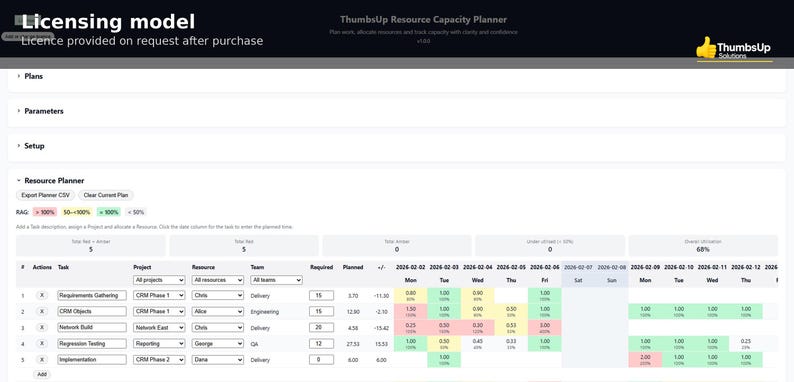Click the ThumbsUp Solutions logo

click(734, 49)
